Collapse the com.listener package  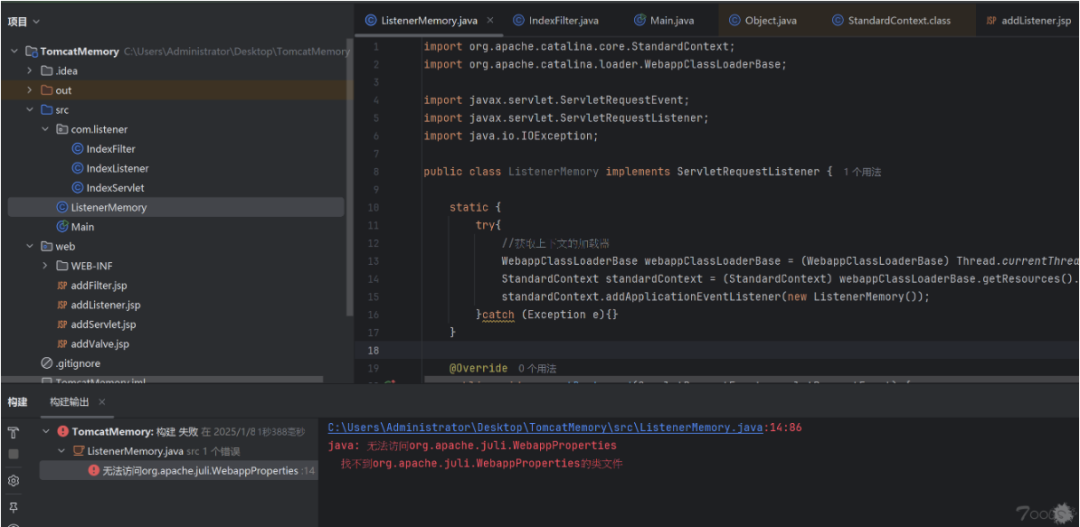pos(45,130)
